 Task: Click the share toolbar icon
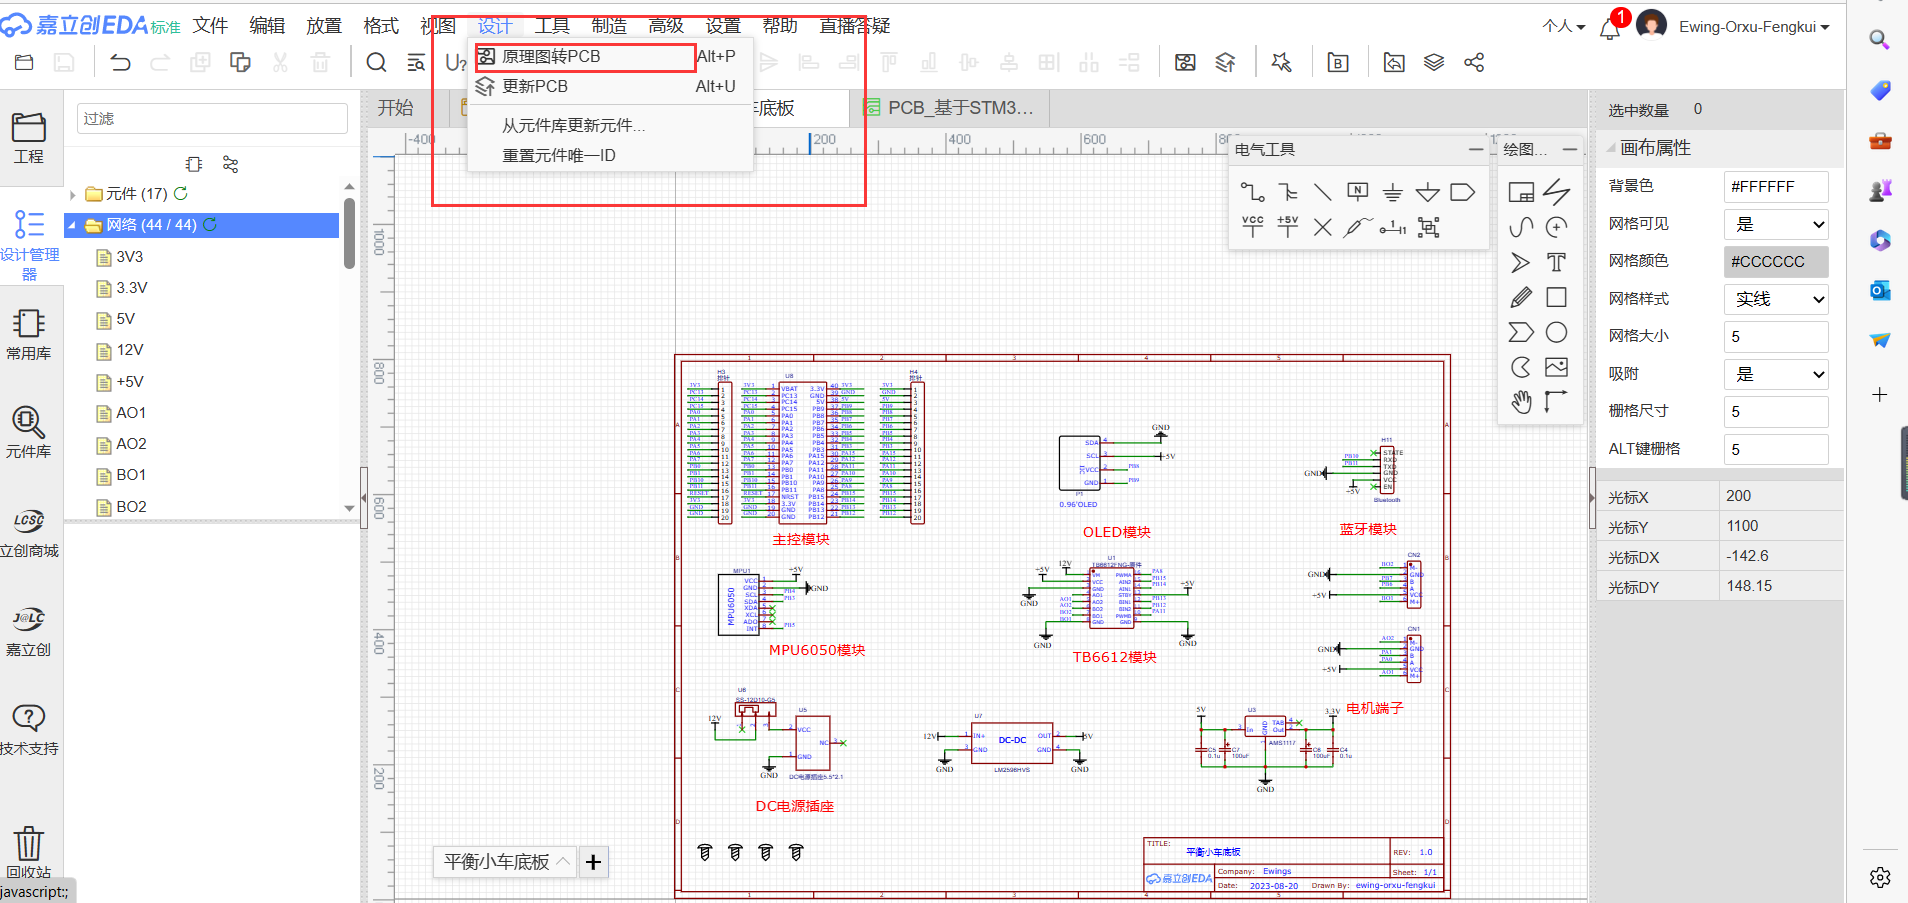(x=1473, y=62)
